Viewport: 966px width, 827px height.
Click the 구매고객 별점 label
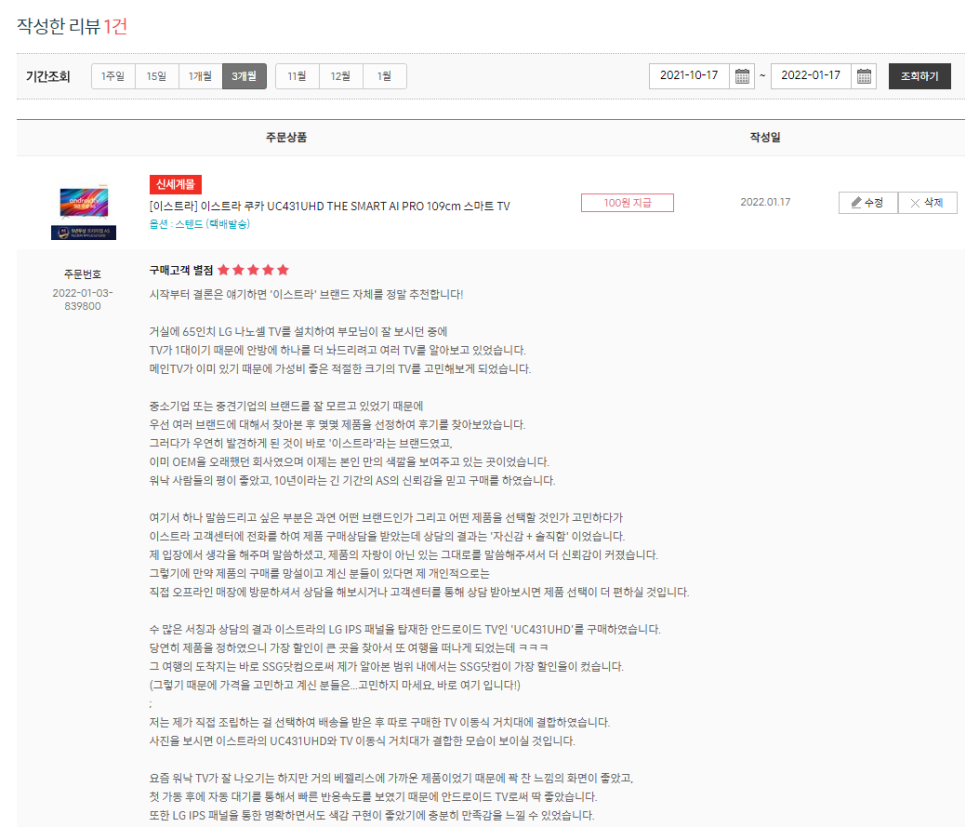[181, 270]
